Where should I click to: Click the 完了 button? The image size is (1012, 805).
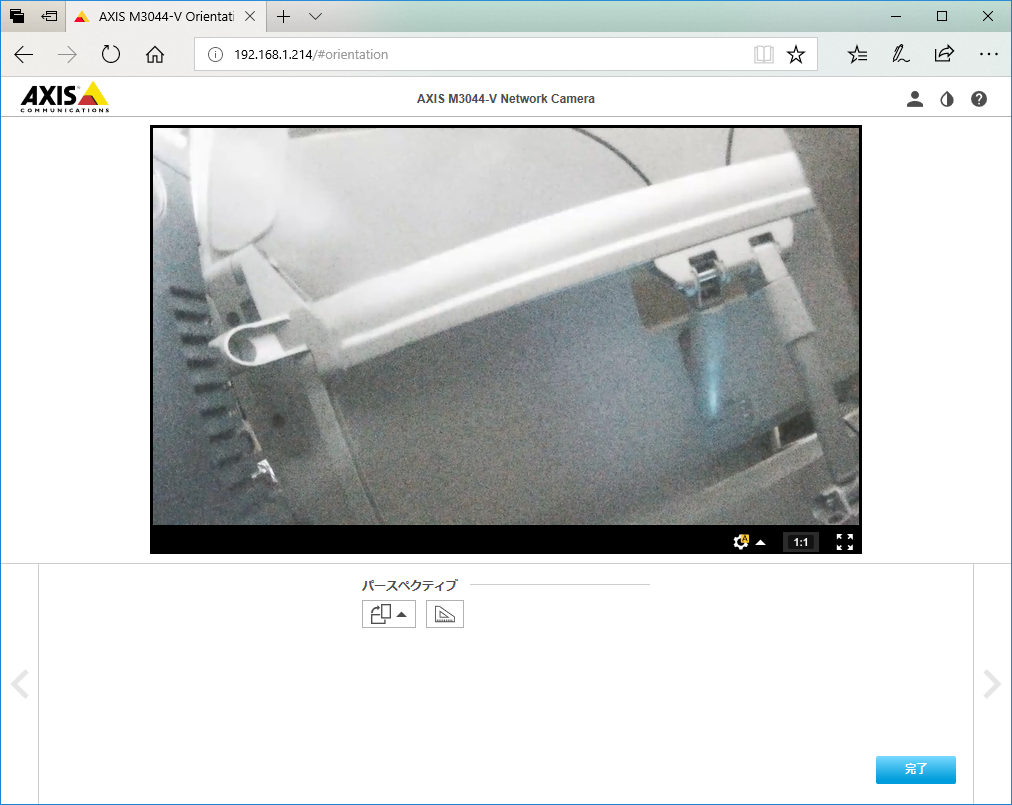pyautogui.click(x=915, y=769)
